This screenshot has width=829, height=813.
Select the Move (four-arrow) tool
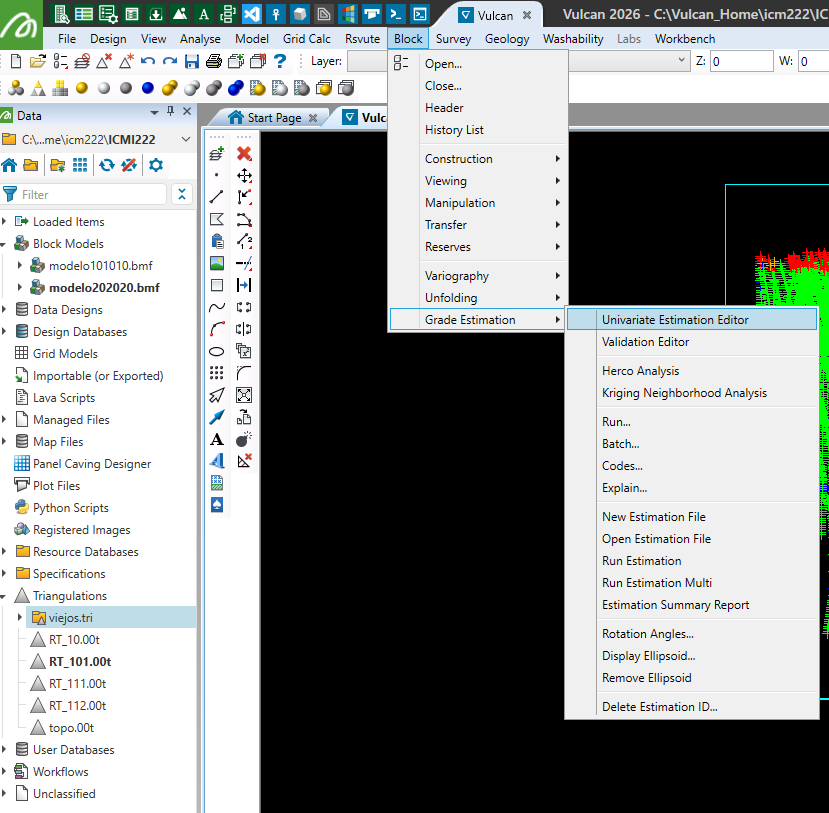pyautogui.click(x=244, y=175)
